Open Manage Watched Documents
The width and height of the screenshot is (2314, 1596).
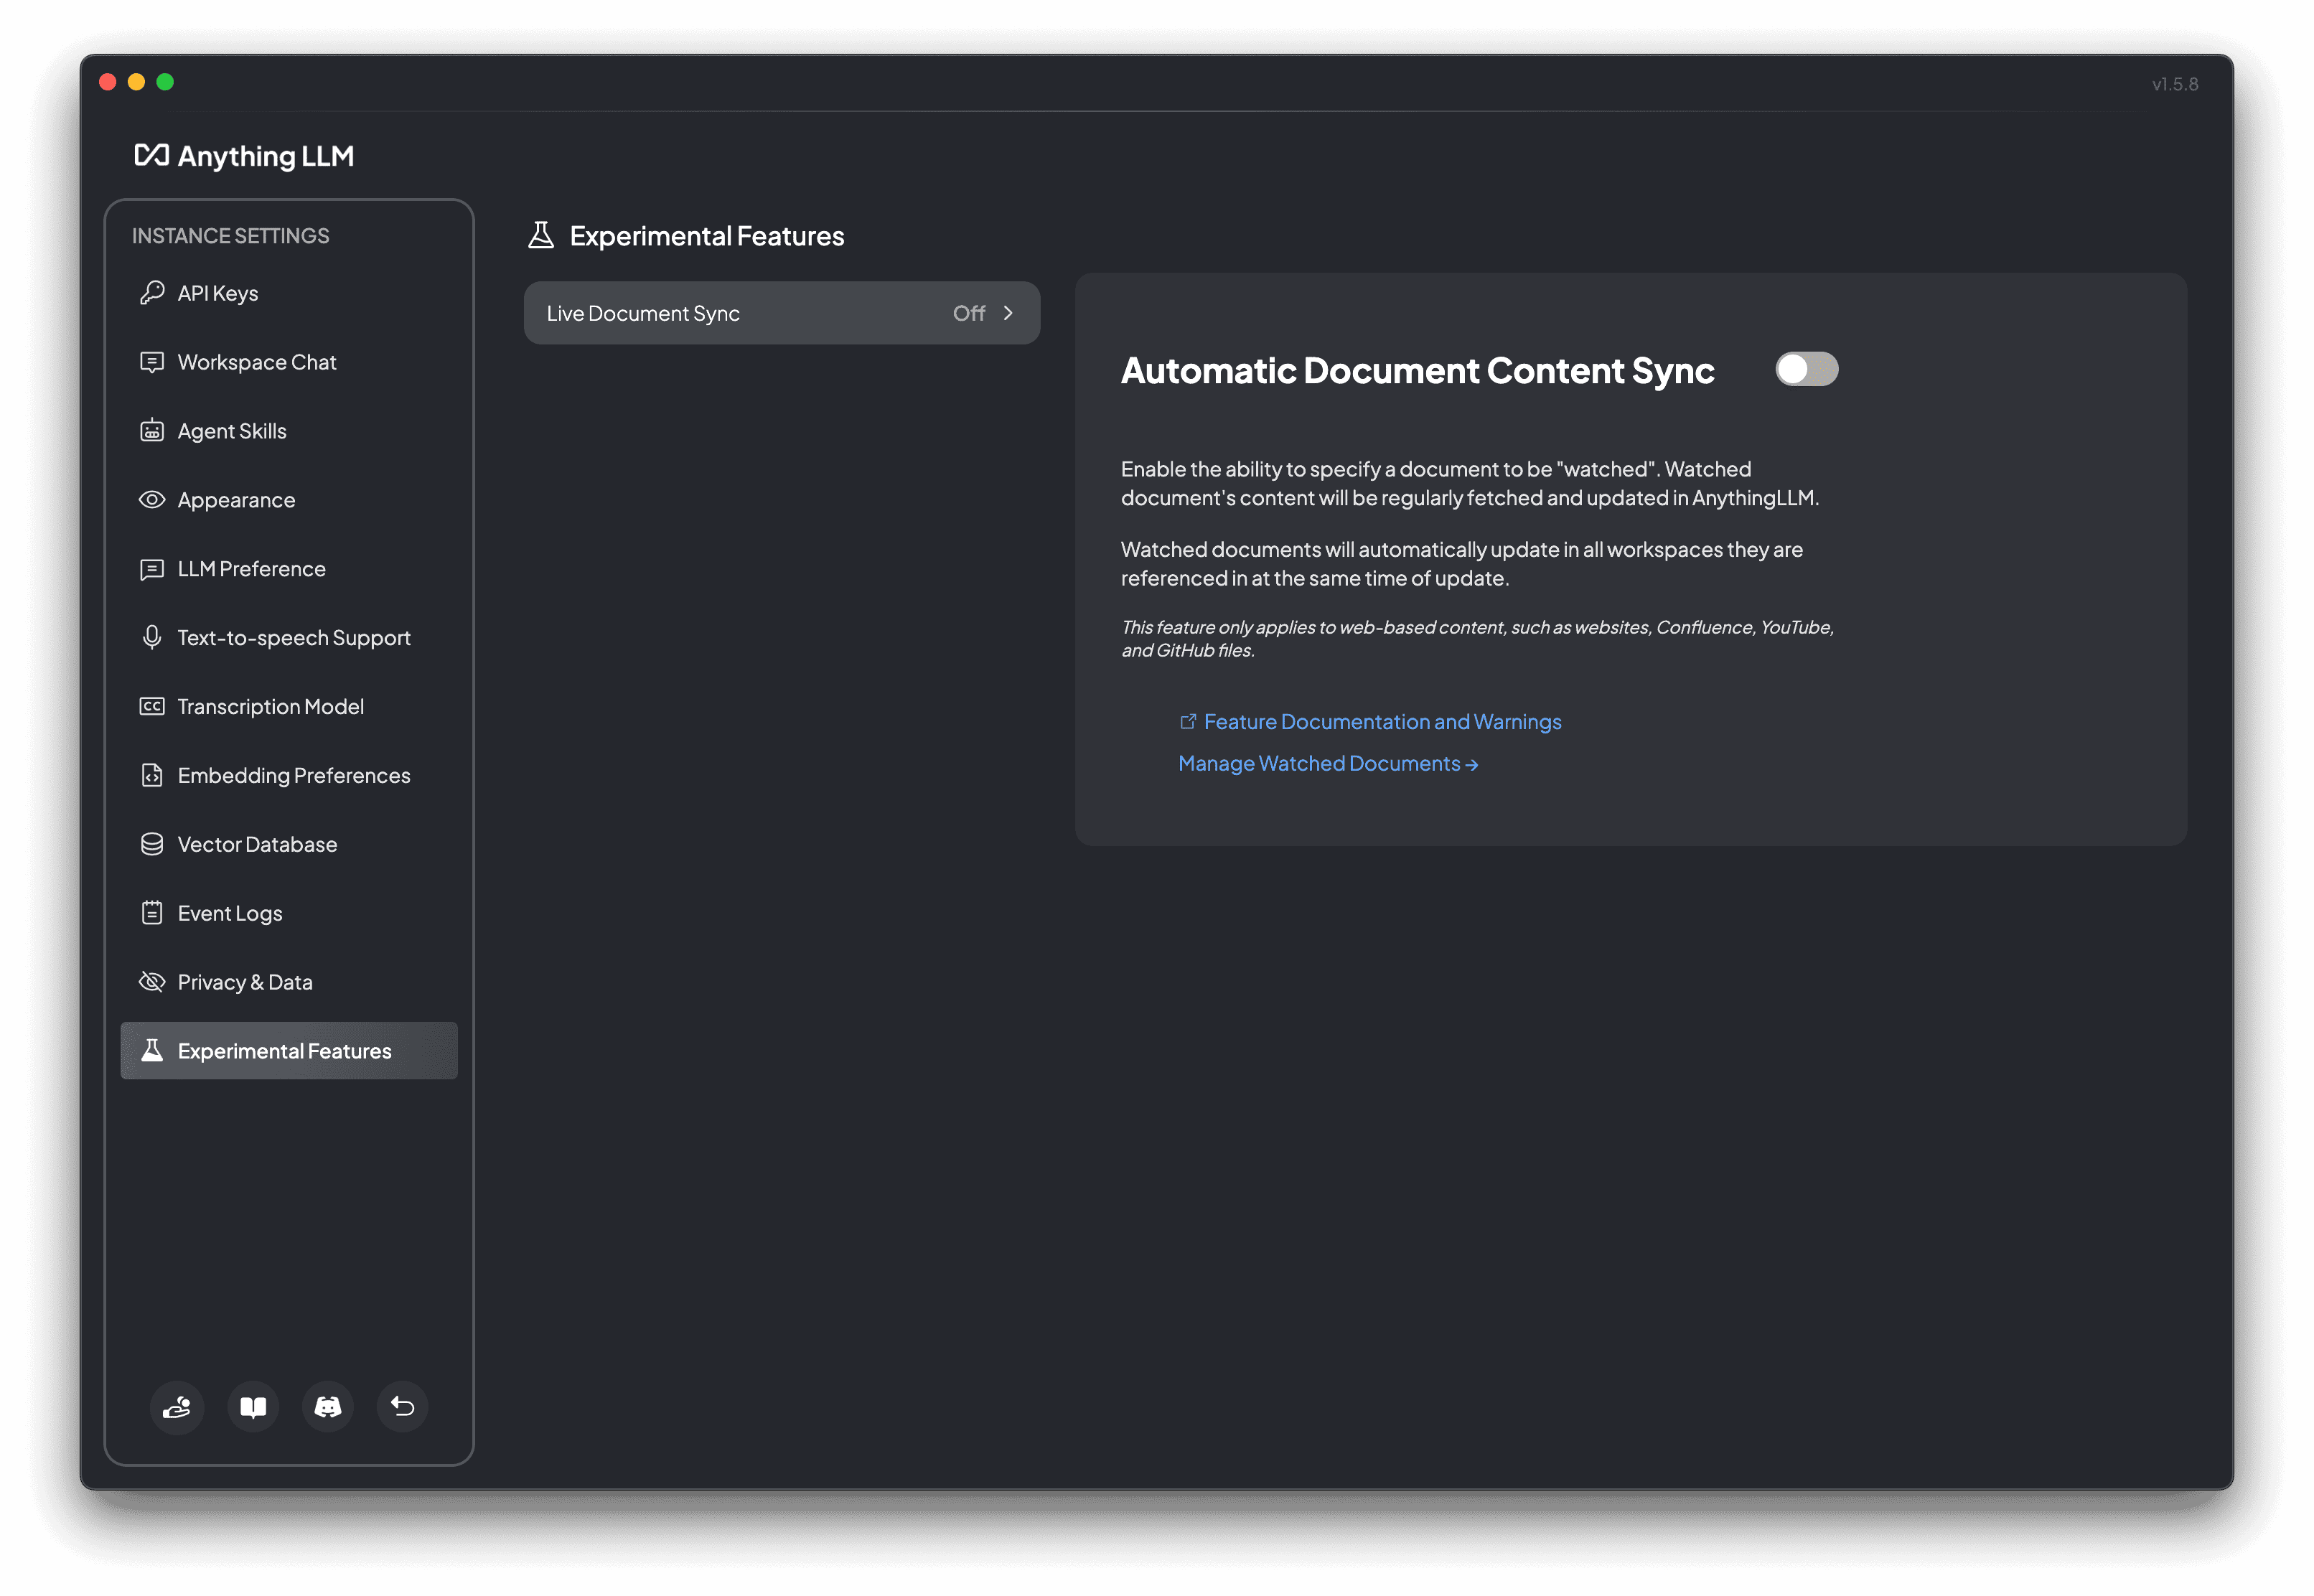click(x=1328, y=763)
